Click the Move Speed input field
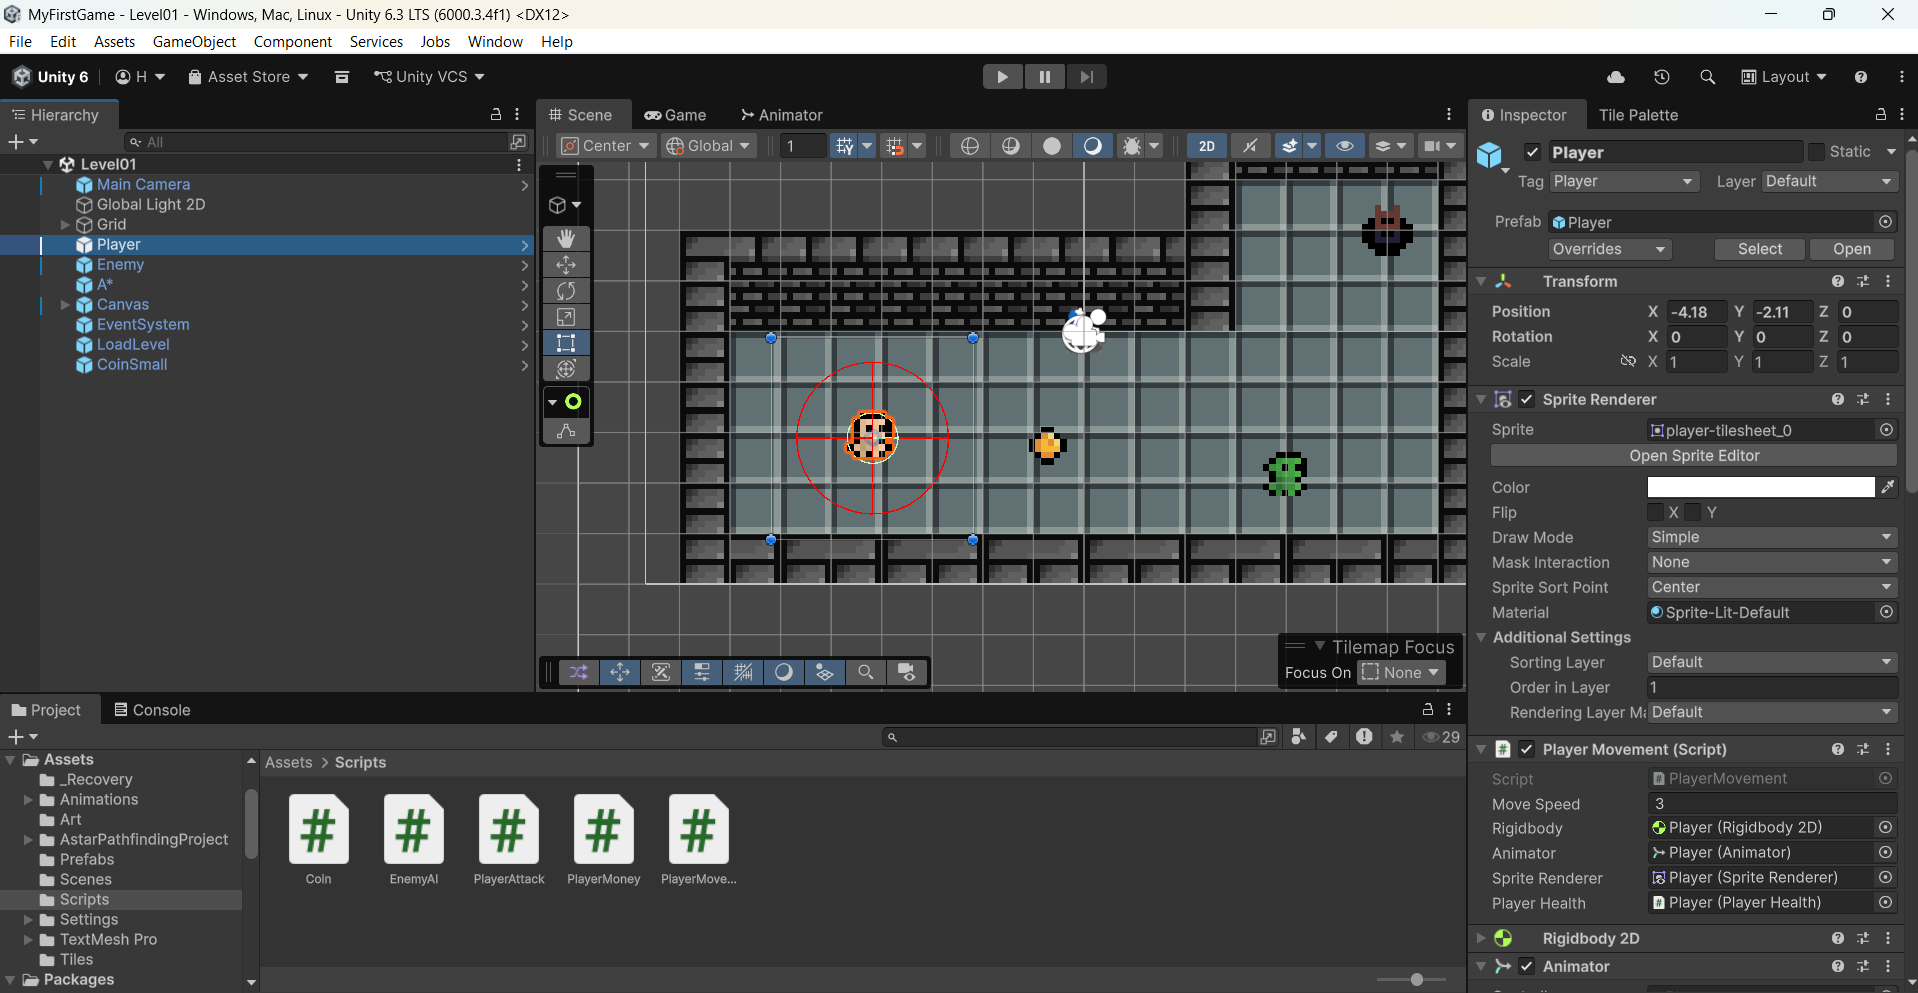This screenshot has width=1918, height=993. click(1772, 804)
